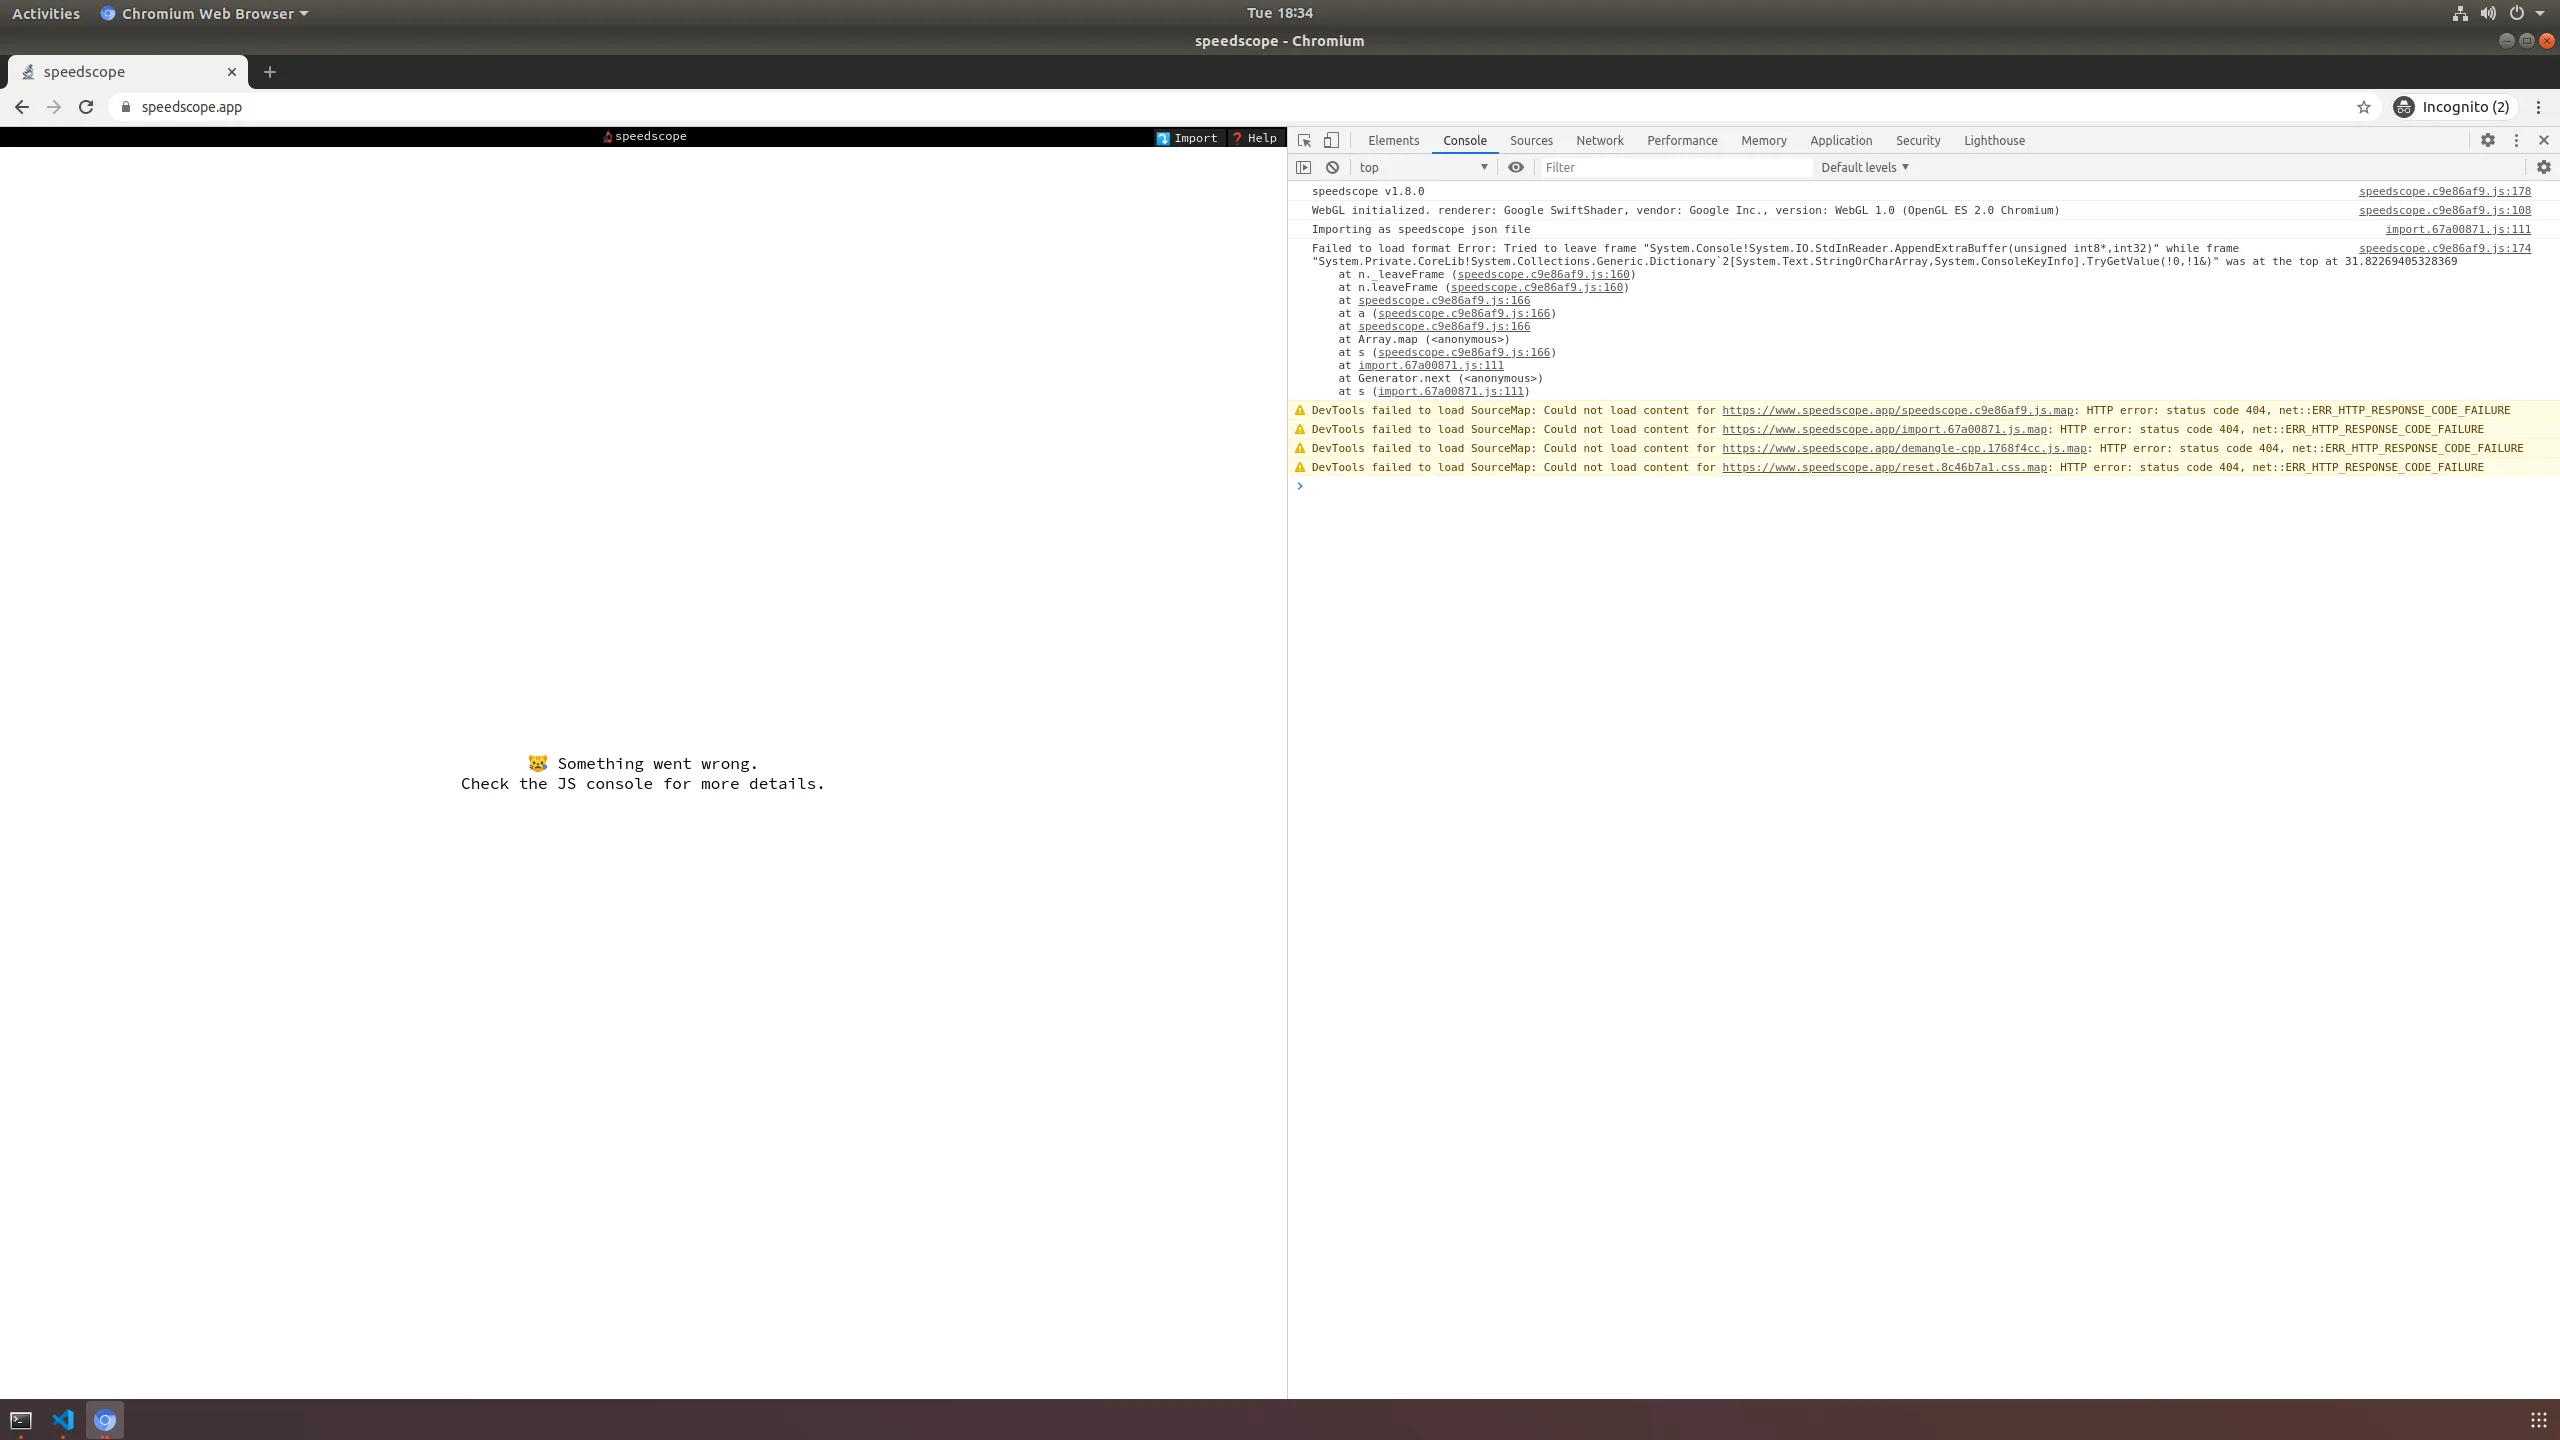This screenshot has width=2560, height=1440.
Task: Open the speedscope.c9e86af9.js.map source link
Action: (x=1897, y=410)
